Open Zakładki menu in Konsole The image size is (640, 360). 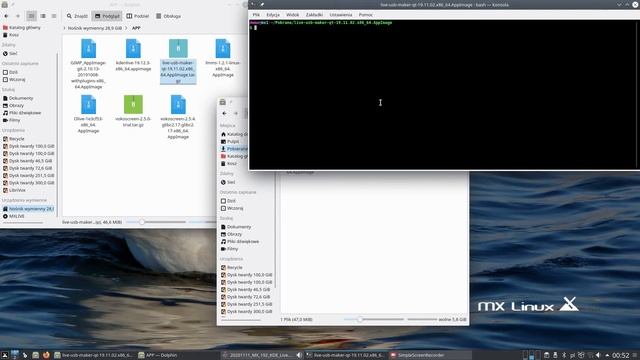click(x=314, y=15)
